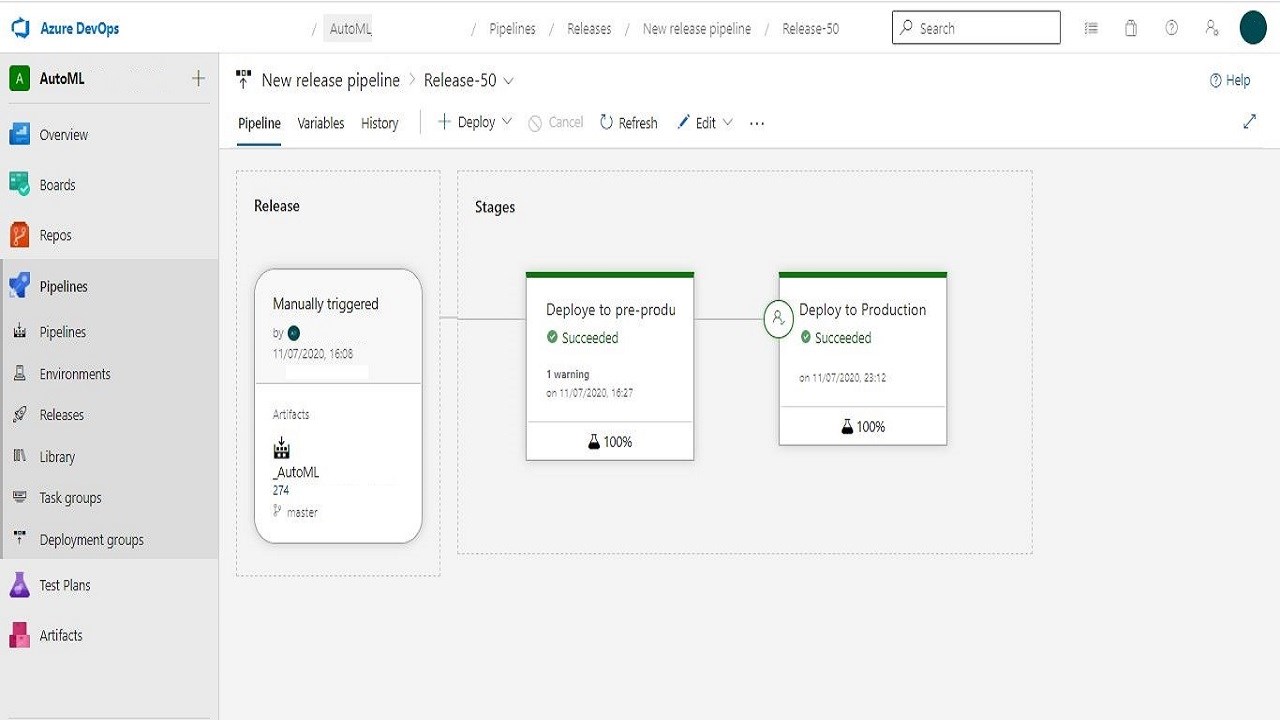Click the release pipeline icon next to title
Image resolution: width=1280 pixels, height=720 pixels.
pos(243,80)
